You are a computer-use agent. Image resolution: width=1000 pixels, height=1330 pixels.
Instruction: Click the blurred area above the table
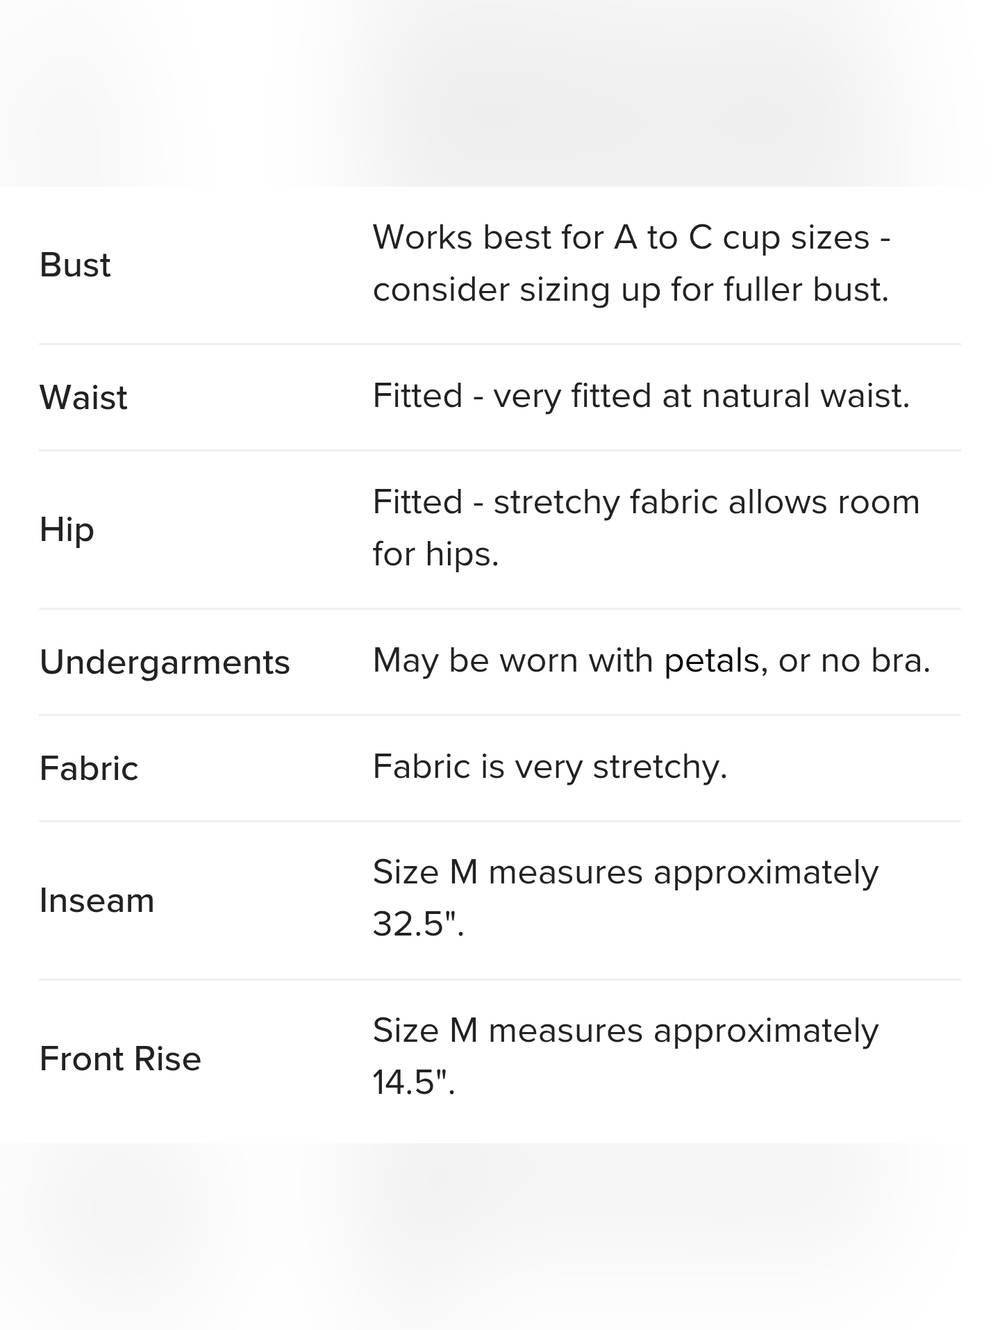[500, 93]
